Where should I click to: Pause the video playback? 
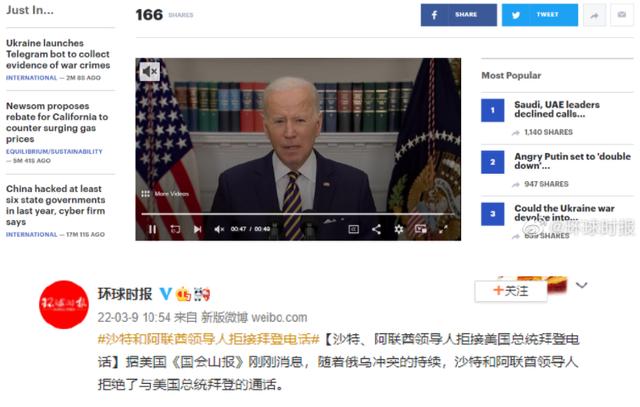coord(152,229)
